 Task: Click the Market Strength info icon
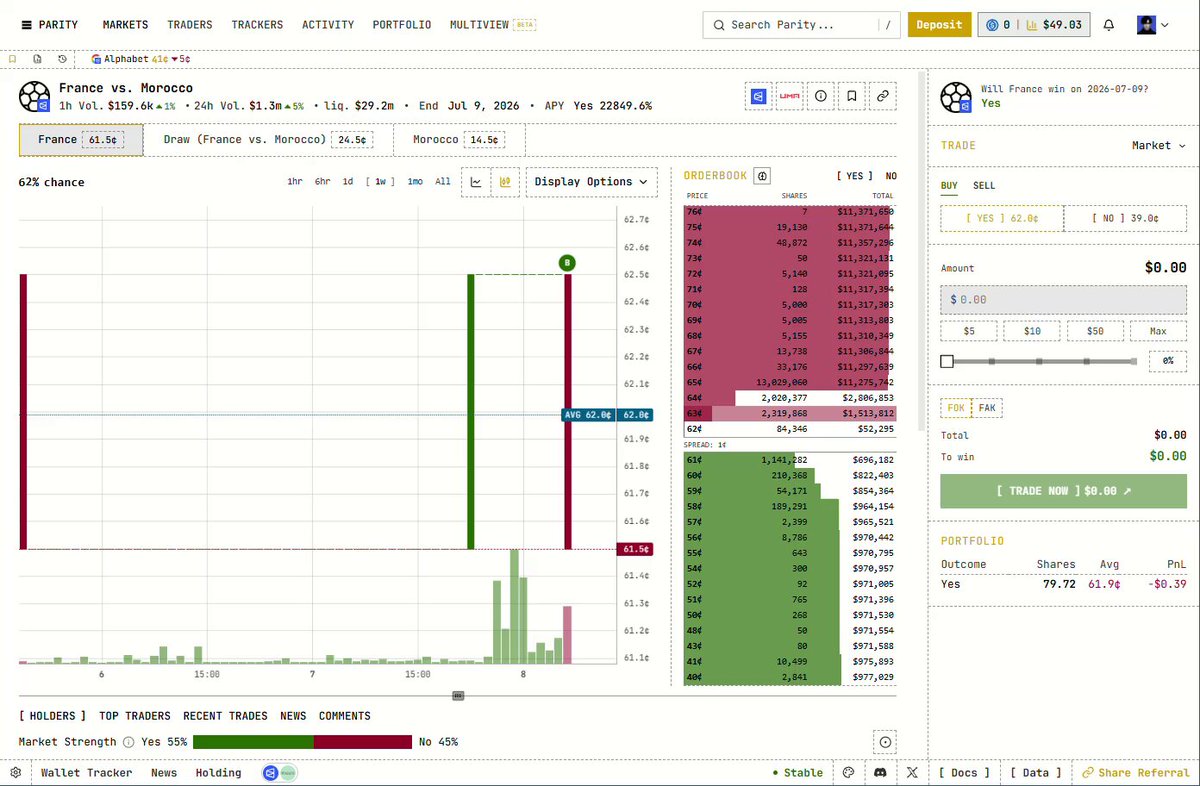[127, 742]
